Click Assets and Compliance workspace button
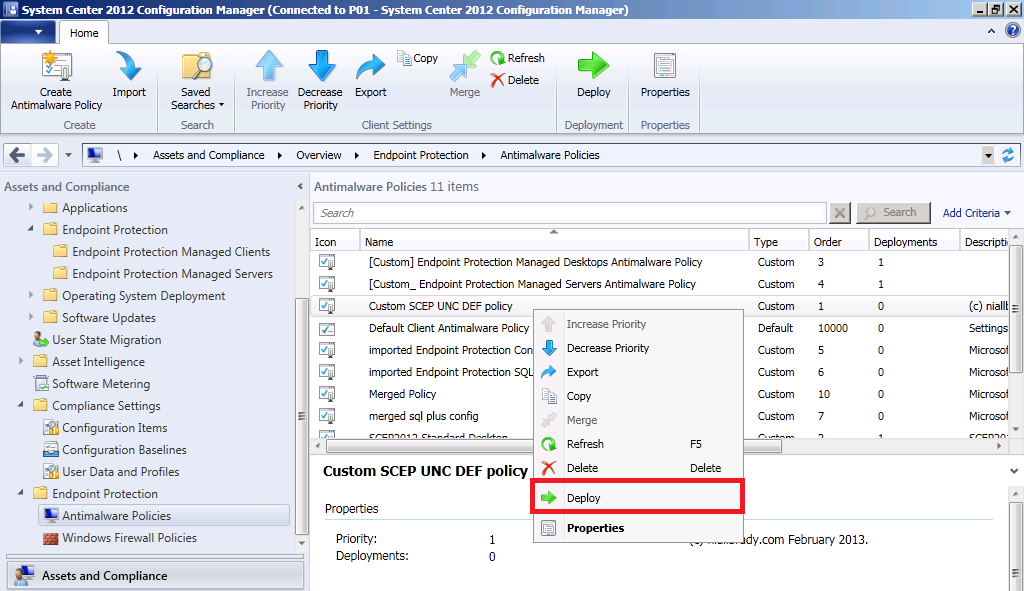1024x591 pixels. (155, 575)
